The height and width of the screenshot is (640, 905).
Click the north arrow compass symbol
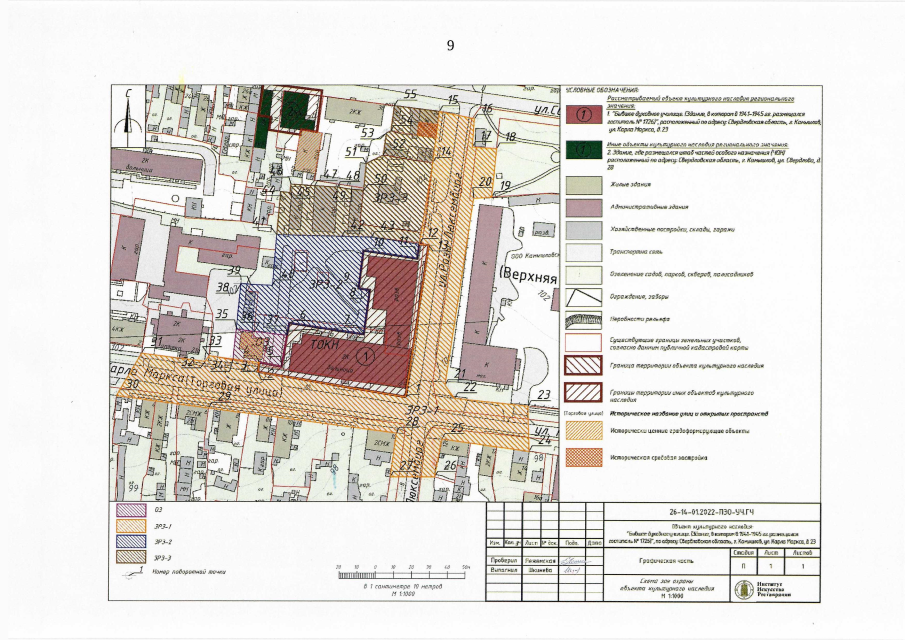point(128,111)
